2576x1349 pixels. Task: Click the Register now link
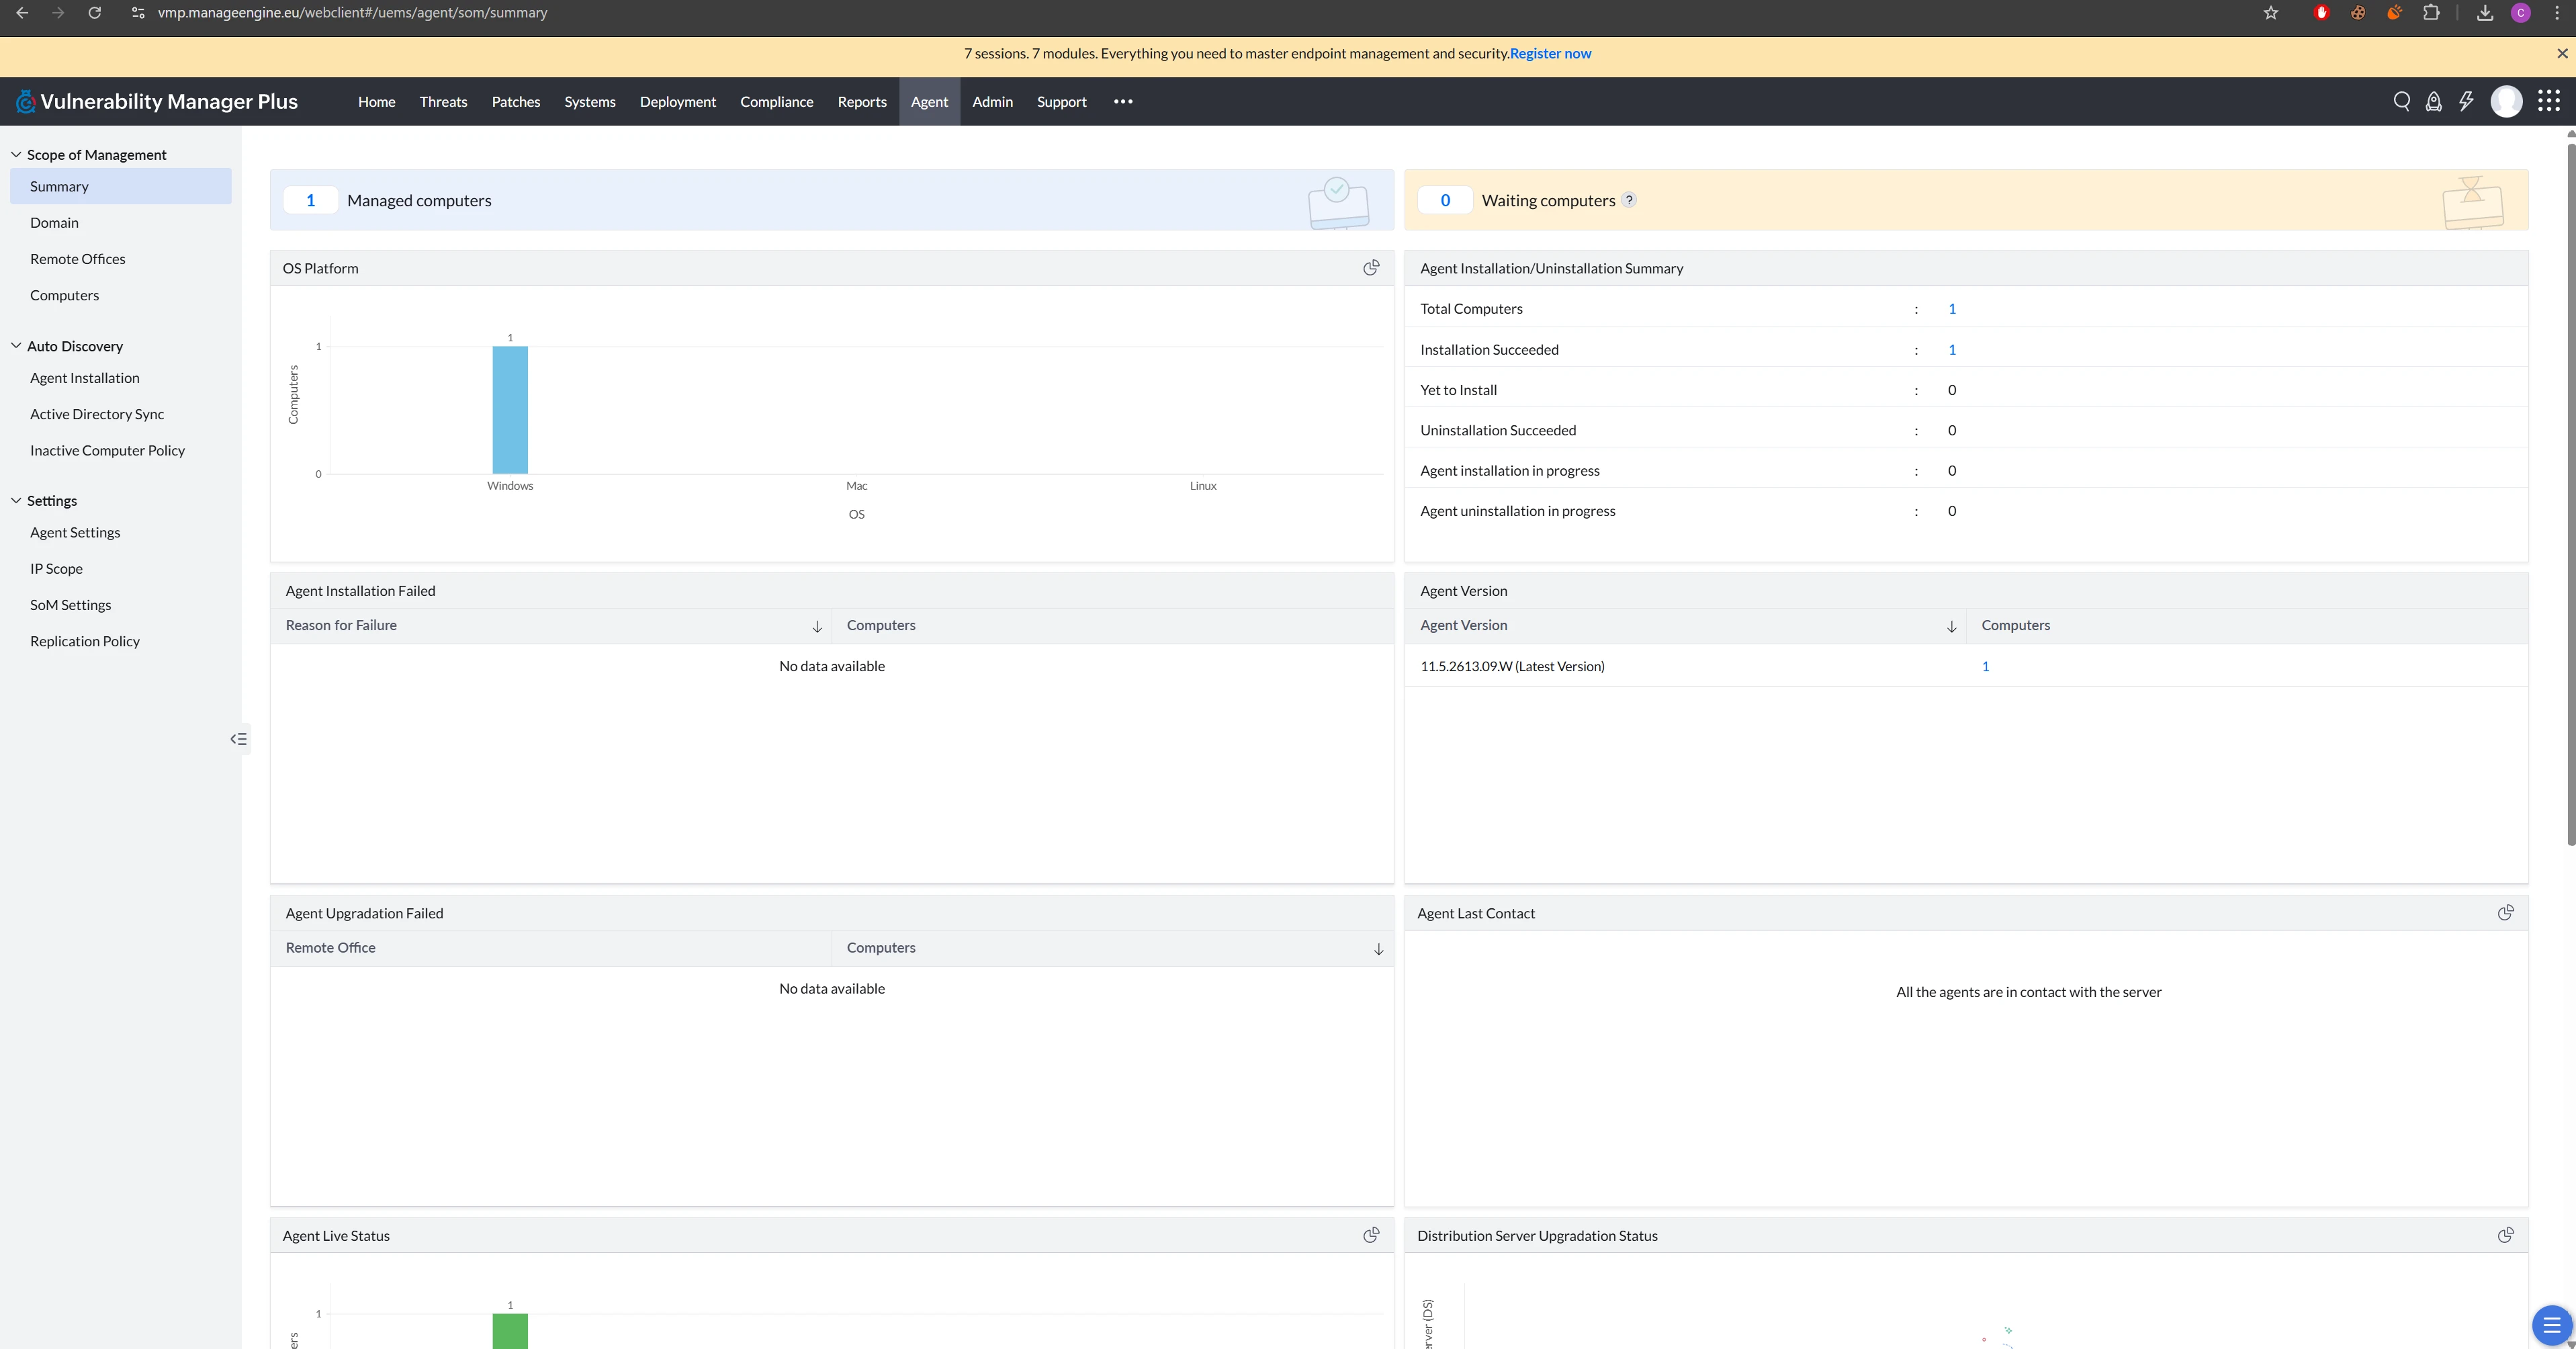(x=1550, y=53)
